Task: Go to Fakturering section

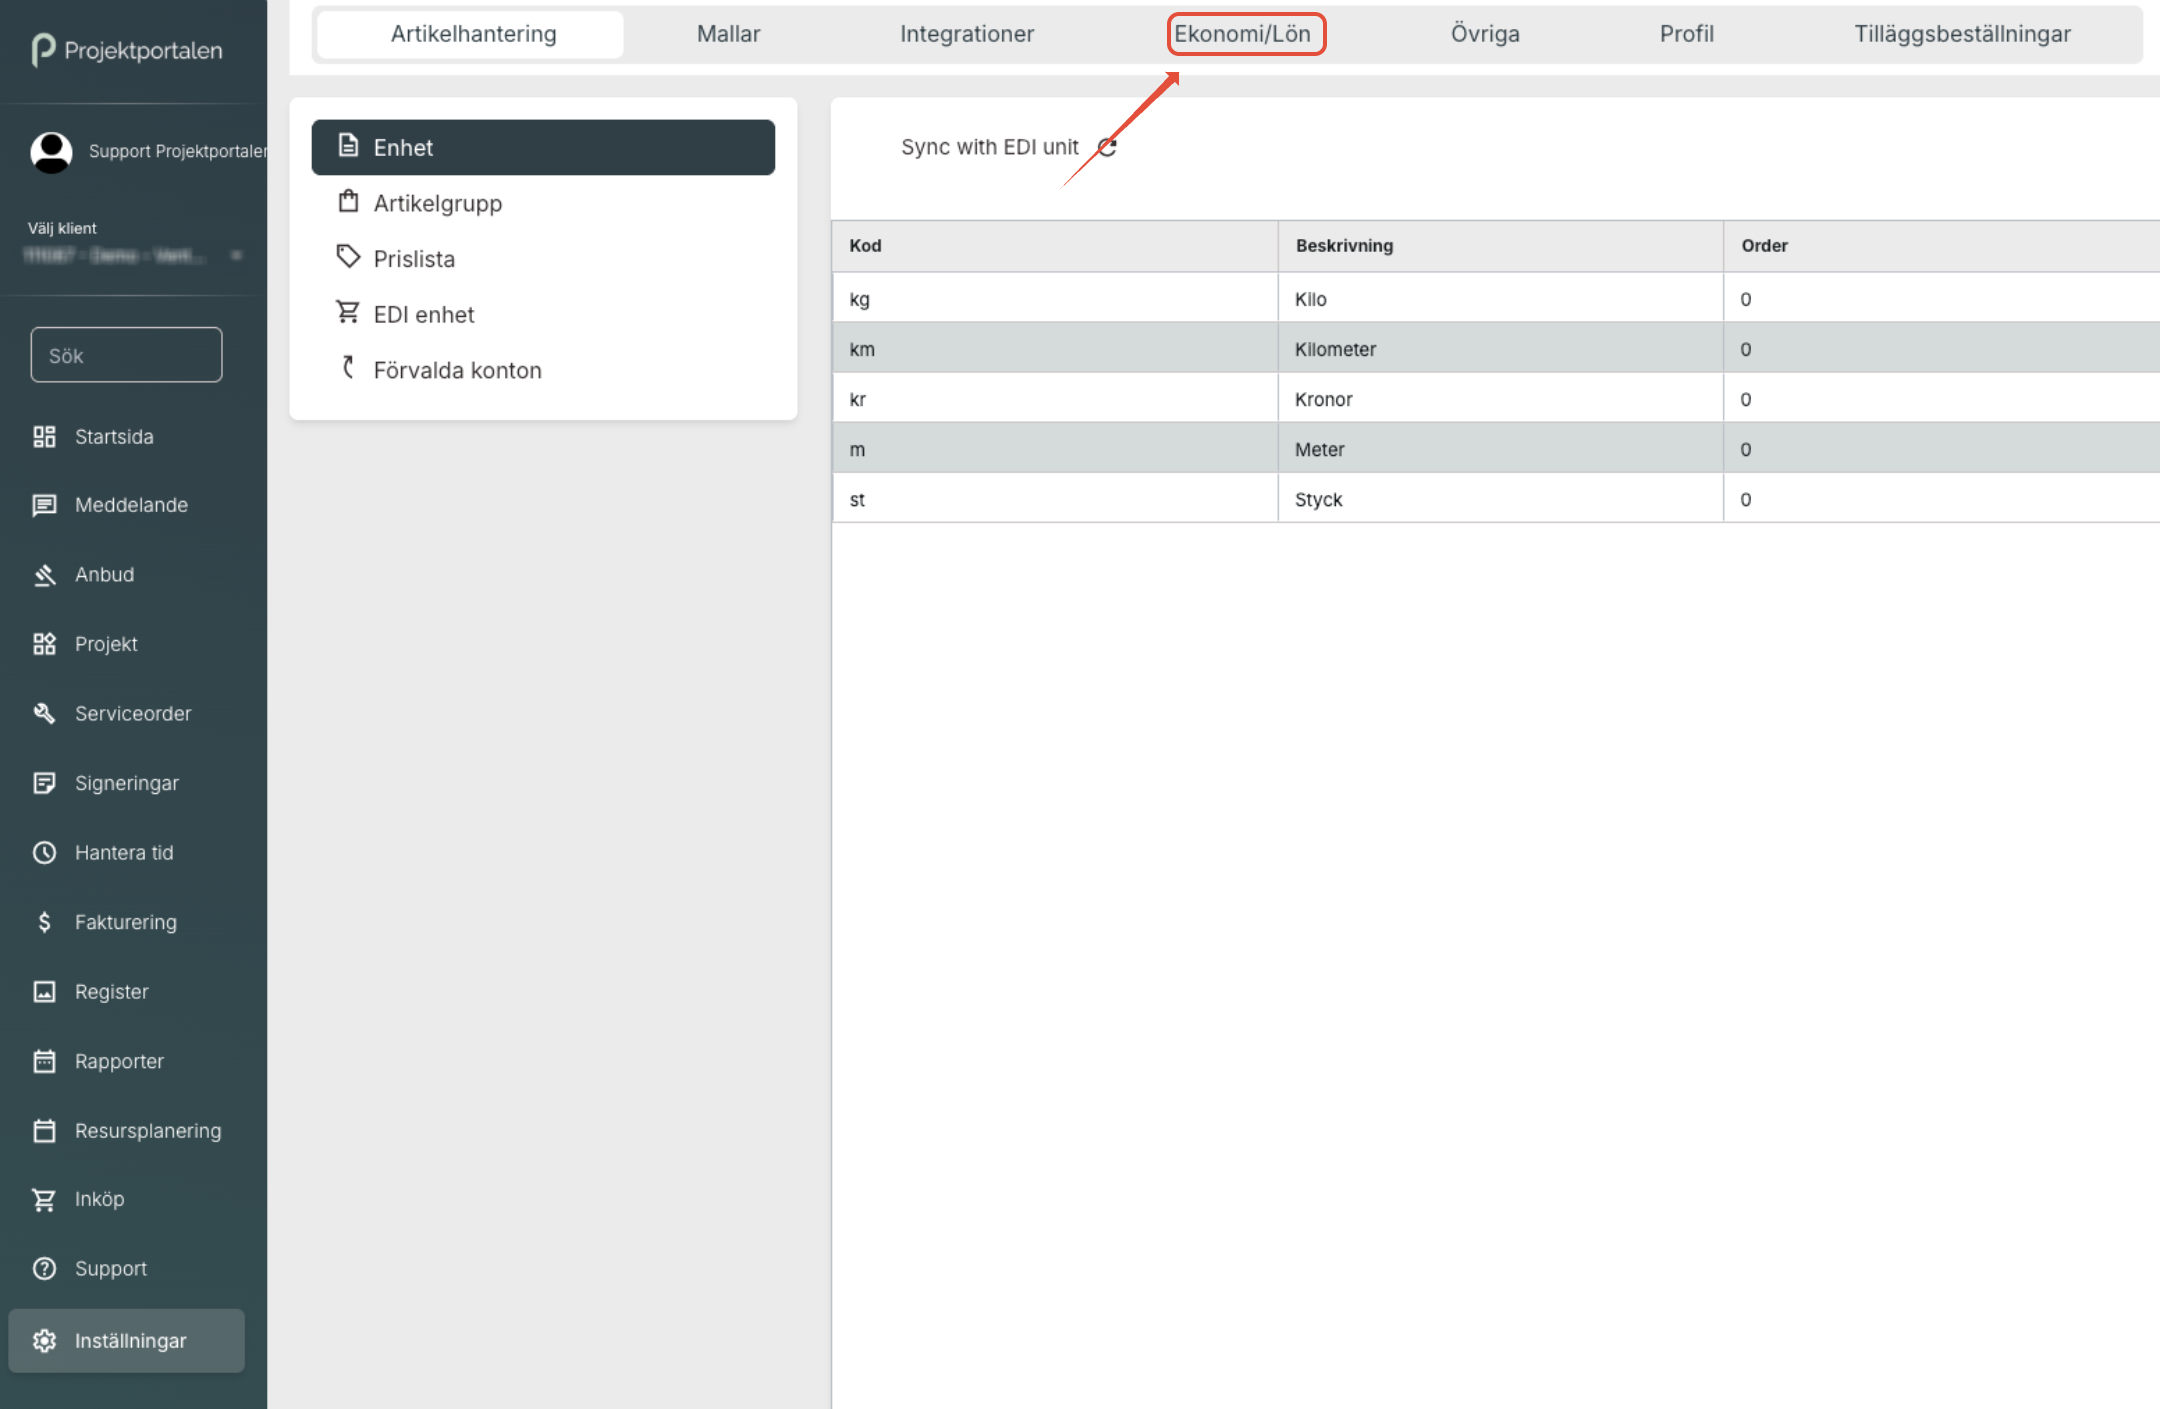Action: (x=125, y=922)
